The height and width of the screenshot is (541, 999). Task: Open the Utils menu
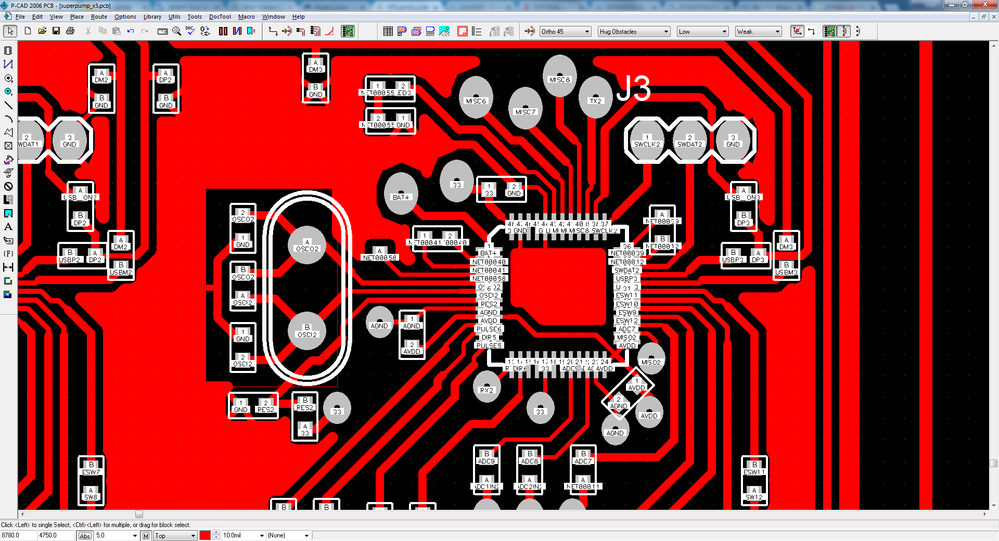click(x=175, y=17)
